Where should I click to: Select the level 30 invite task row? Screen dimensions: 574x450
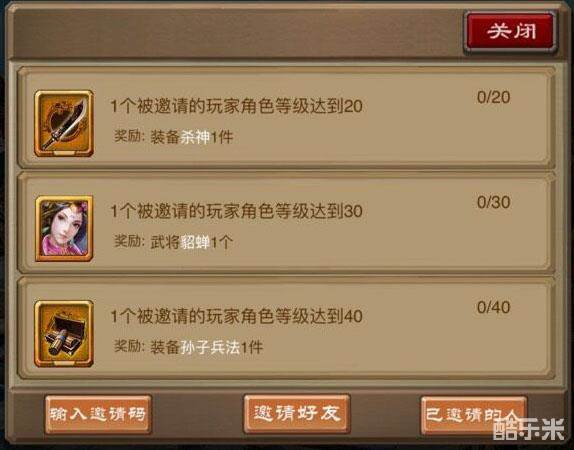[286, 223]
